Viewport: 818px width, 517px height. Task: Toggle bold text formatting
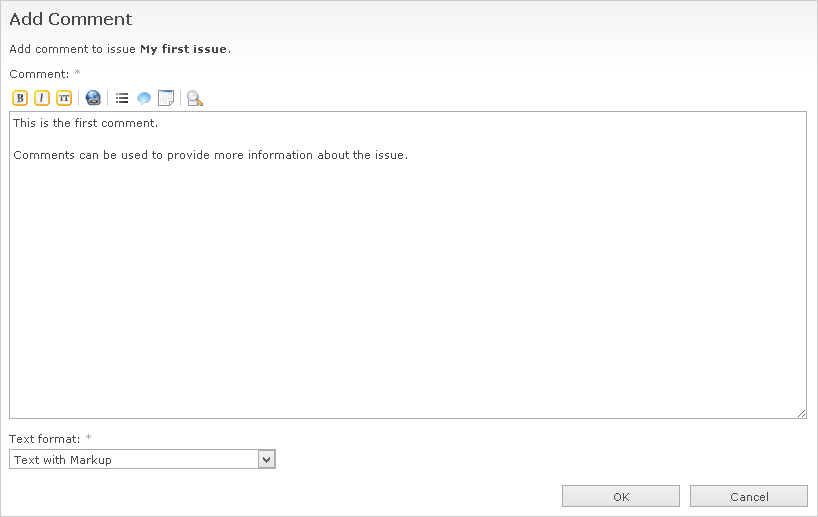pyautogui.click(x=20, y=98)
